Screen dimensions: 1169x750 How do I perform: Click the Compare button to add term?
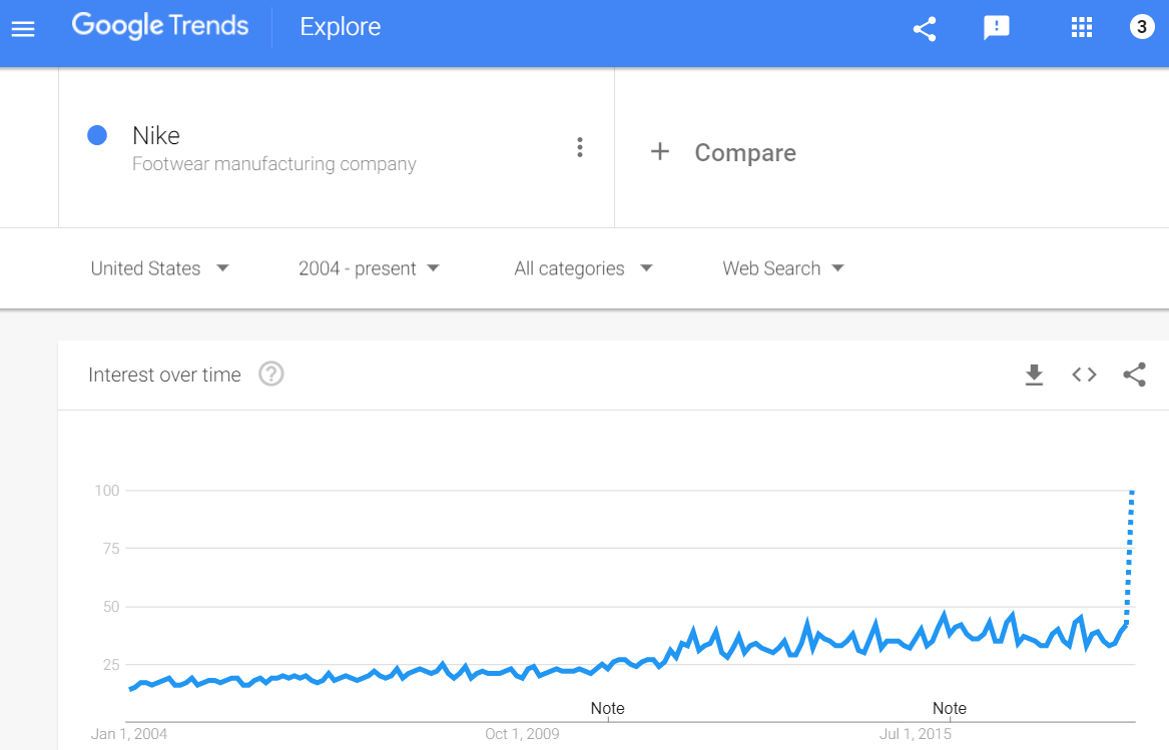(x=724, y=153)
